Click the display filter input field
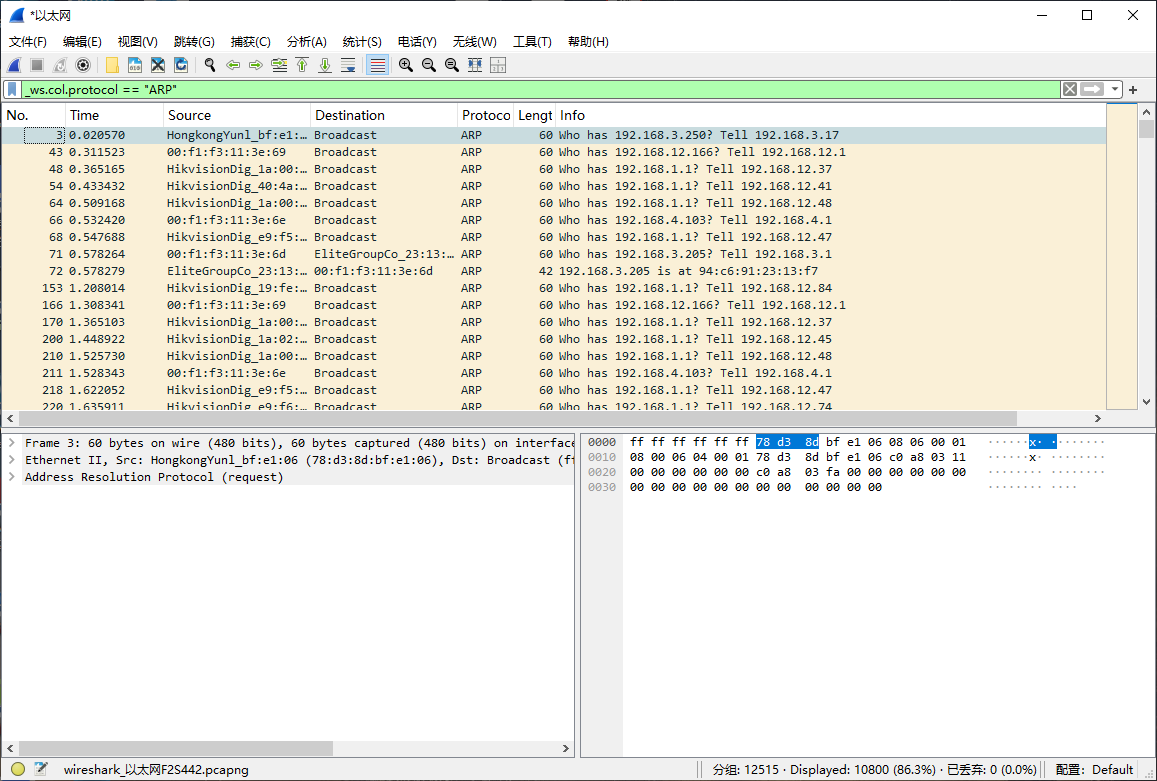1157x781 pixels. click(540, 89)
